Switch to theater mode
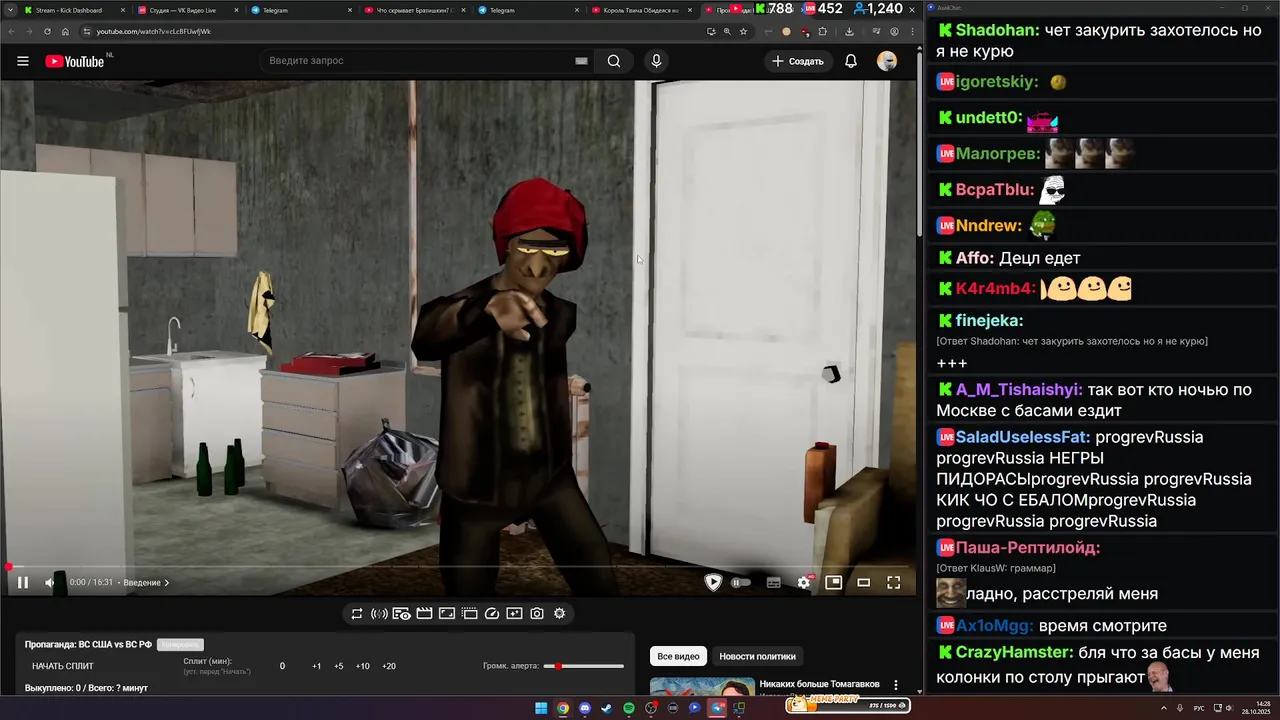This screenshot has width=1280, height=720. click(x=864, y=583)
